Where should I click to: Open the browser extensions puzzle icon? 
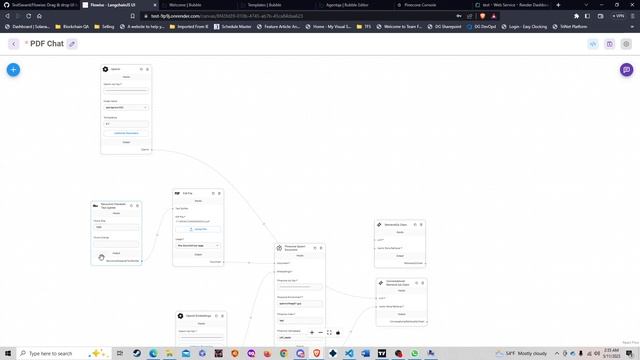576,16
